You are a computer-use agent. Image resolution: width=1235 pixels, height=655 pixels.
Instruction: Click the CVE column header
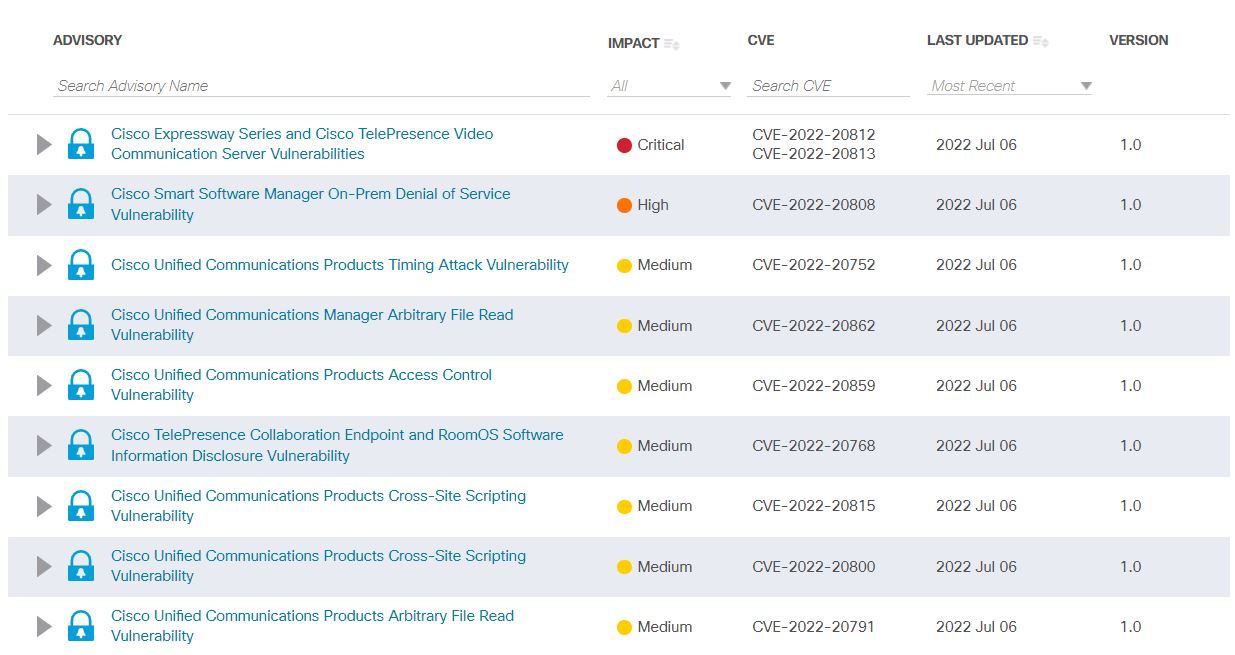pos(761,40)
